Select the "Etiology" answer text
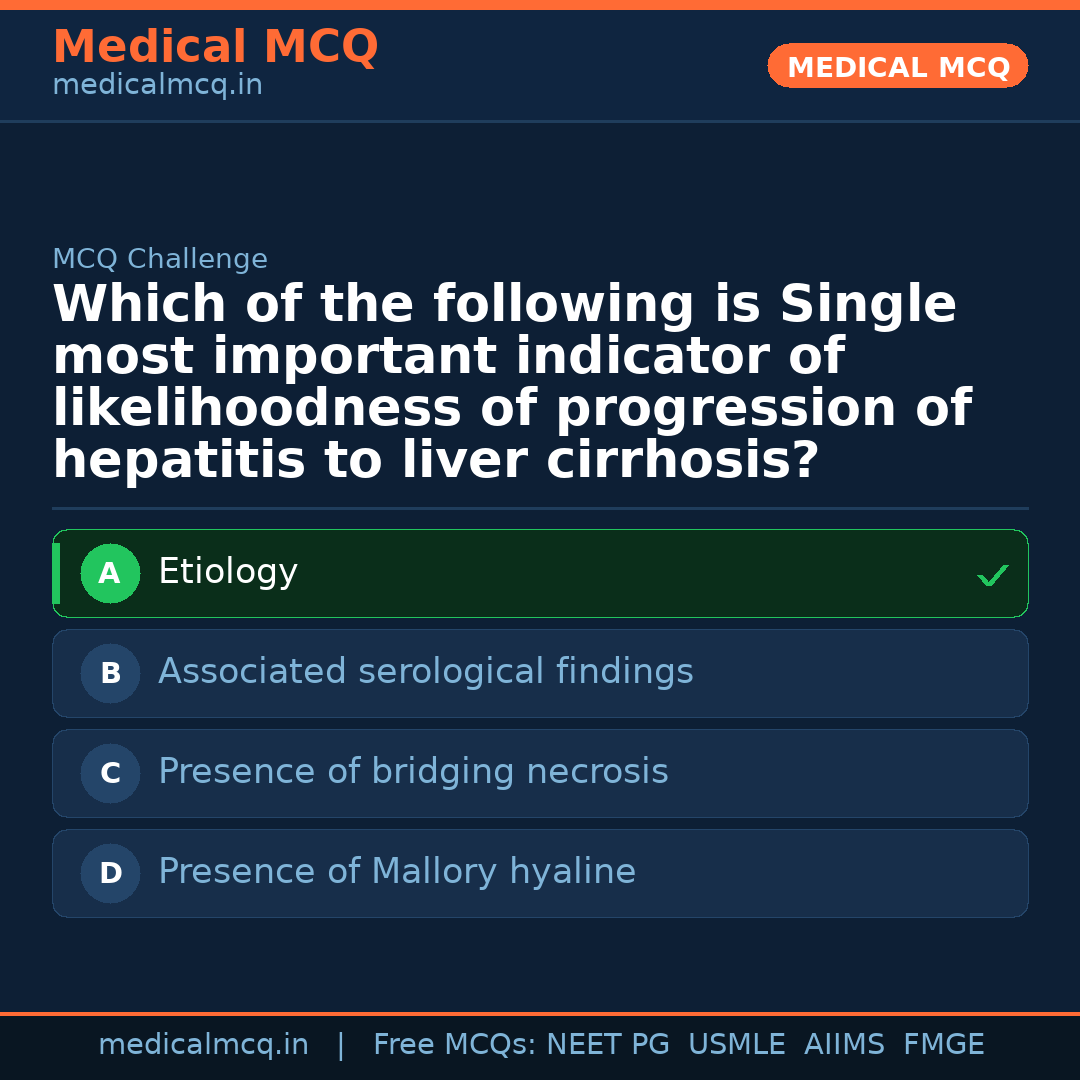This screenshot has height=1080, width=1080. [x=228, y=572]
